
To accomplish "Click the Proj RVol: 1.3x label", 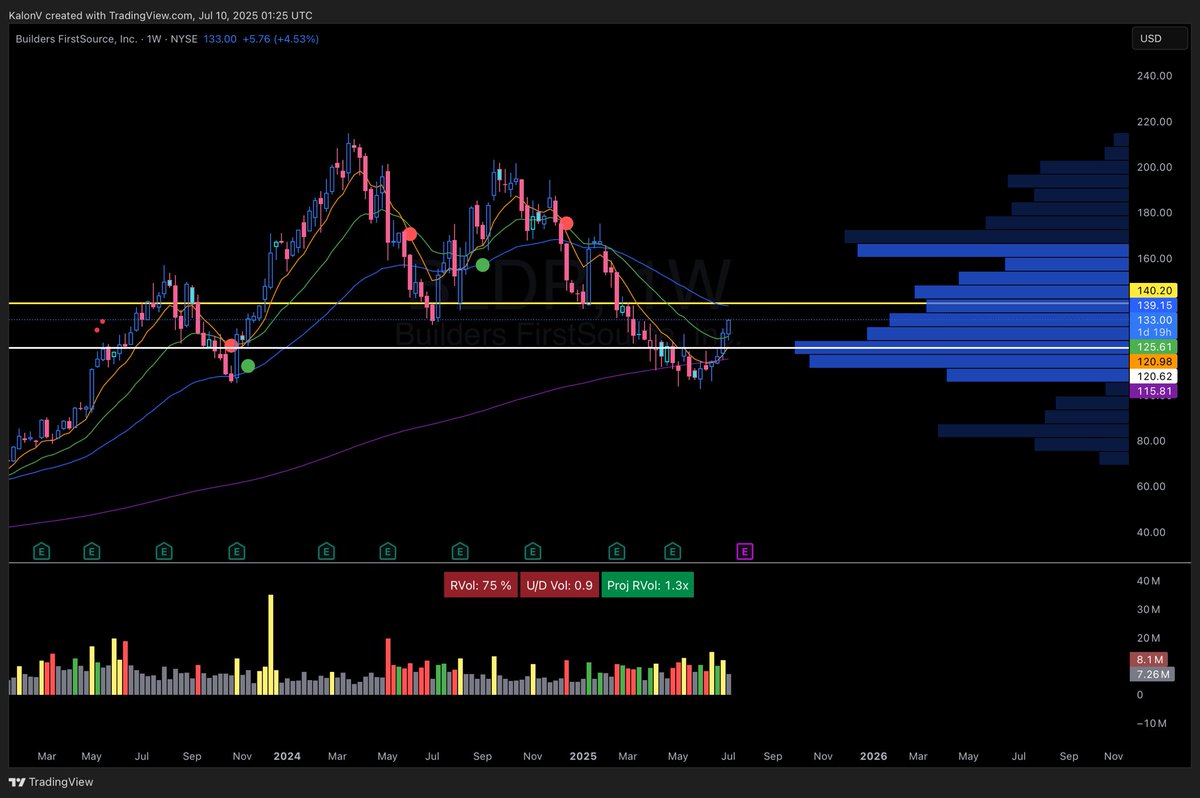I will click(647, 585).
